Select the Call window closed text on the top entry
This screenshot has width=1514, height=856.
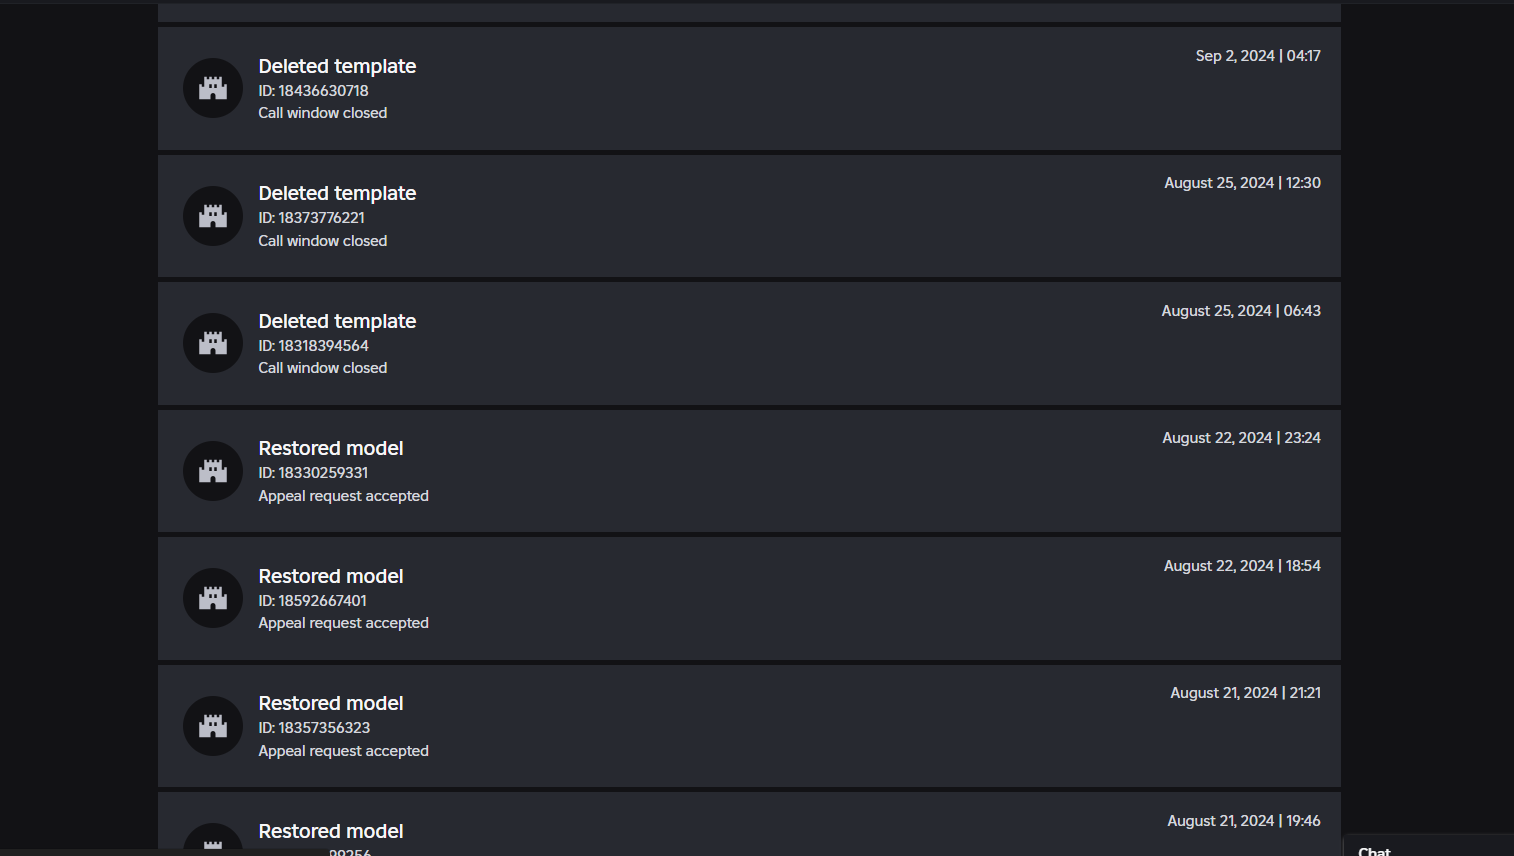tap(322, 112)
